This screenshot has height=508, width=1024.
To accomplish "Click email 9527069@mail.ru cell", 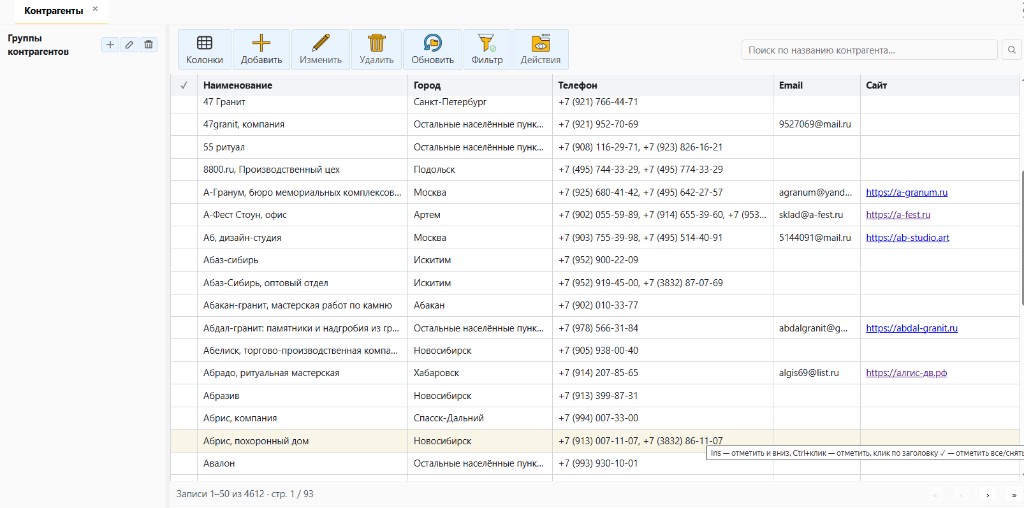I will pyautogui.click(x=817, y=125).
